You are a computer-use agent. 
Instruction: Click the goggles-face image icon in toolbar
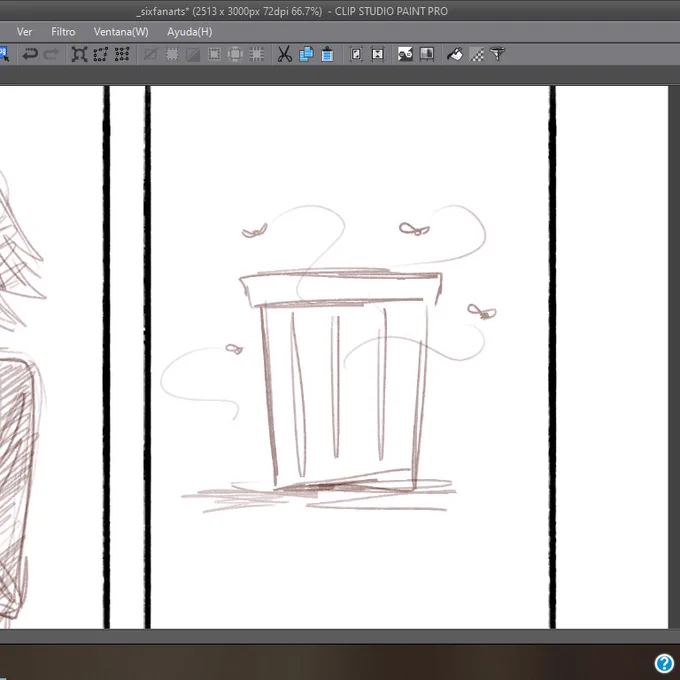pyautogui.click(x=405, y=54)
